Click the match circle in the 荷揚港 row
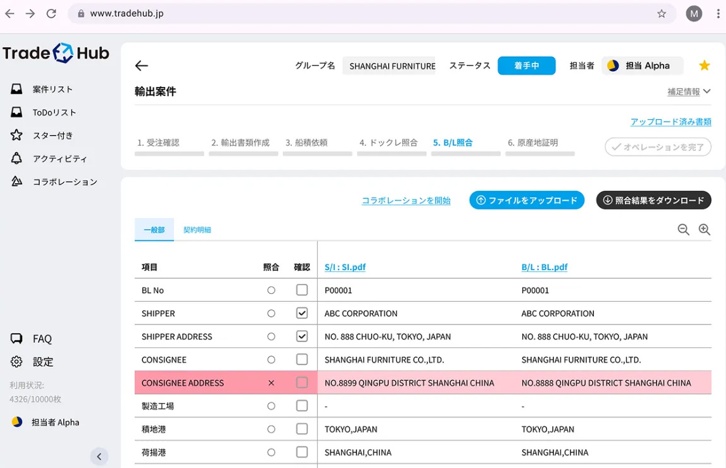The image size is (726, 468). point(271,452)
